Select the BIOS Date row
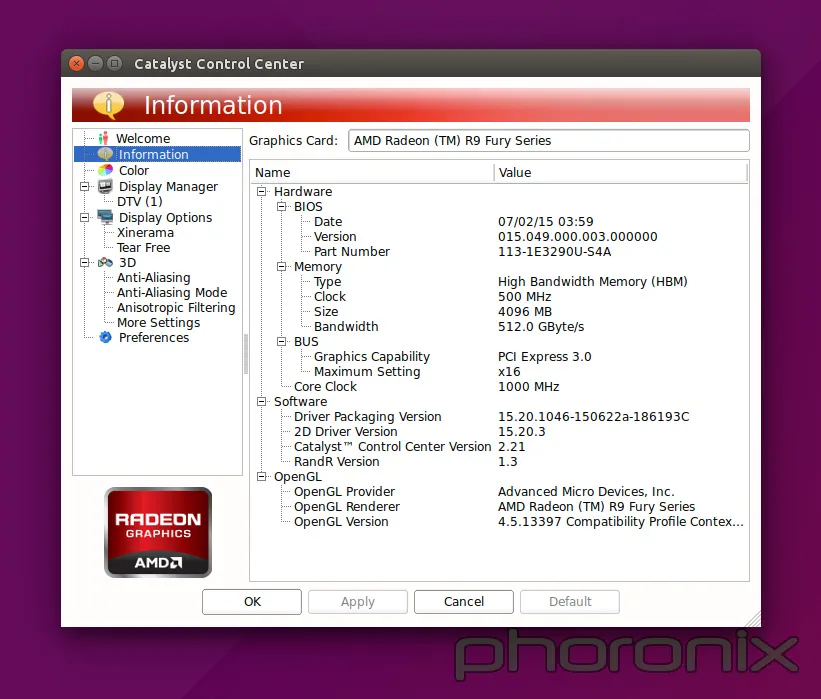Screen dimensions: 821x699 tap(500, 221)
